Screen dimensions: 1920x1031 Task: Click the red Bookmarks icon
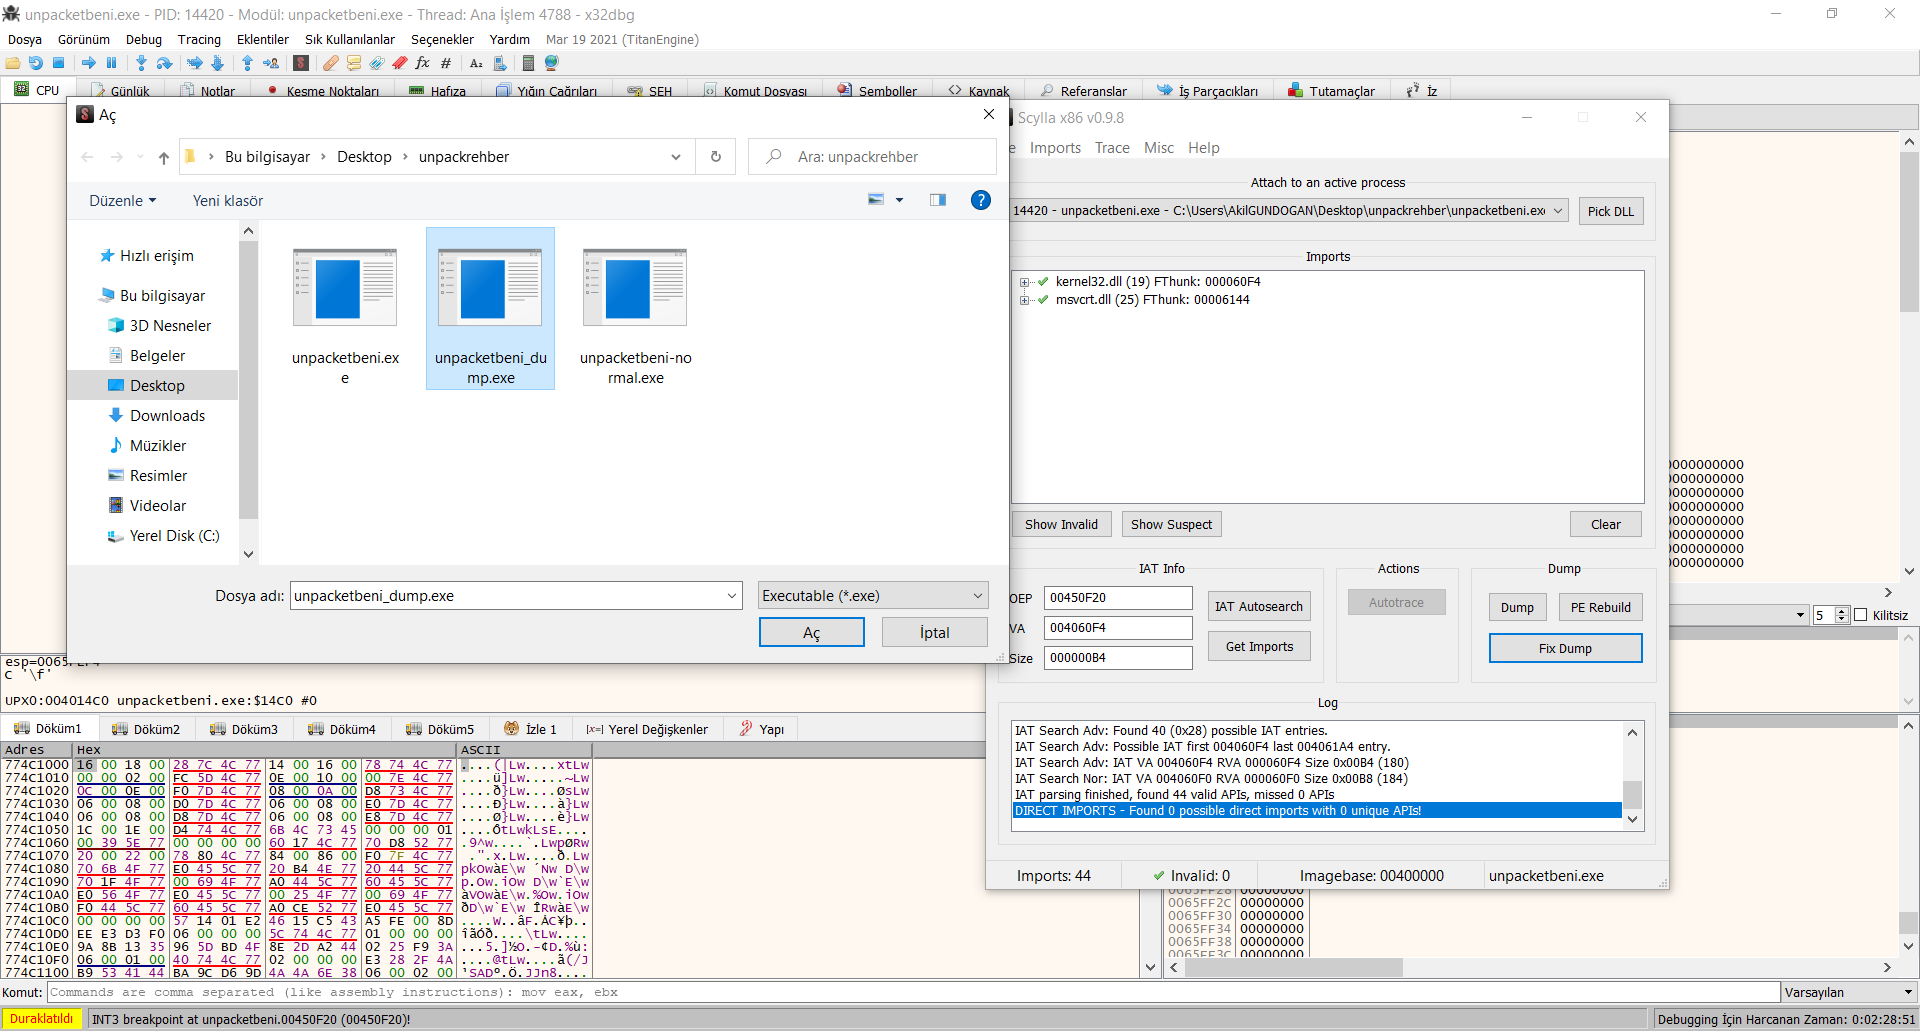[x=399, y=63]
